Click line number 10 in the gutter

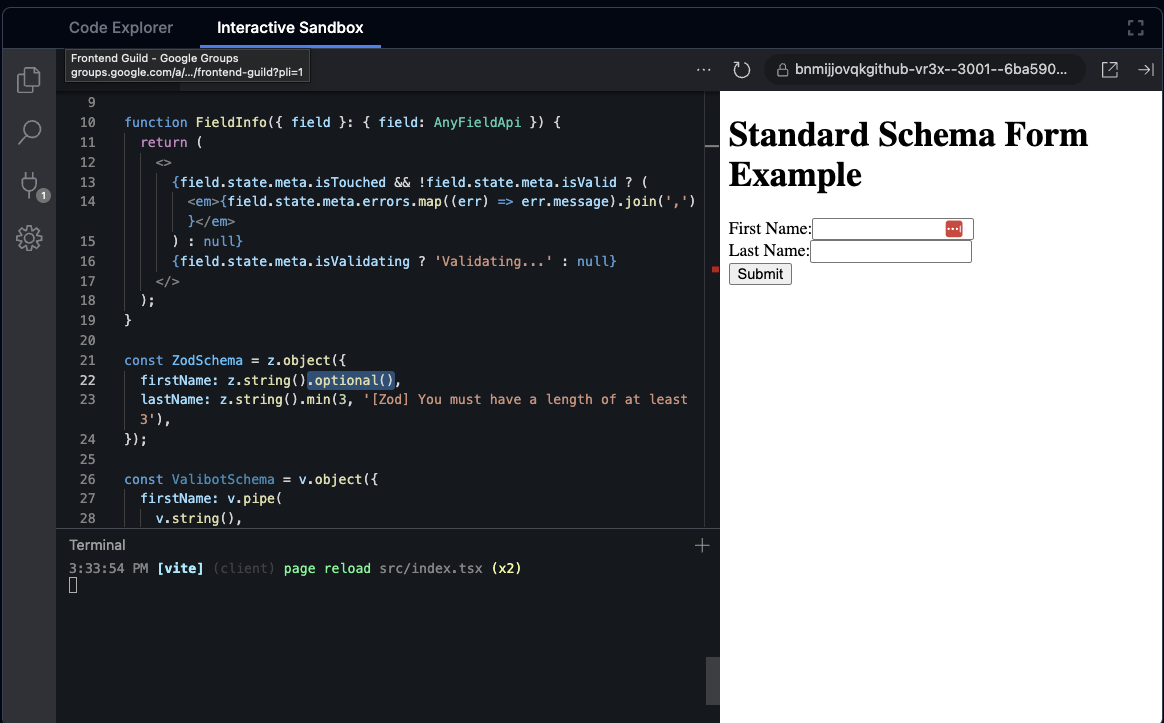[x=88, y=122]
